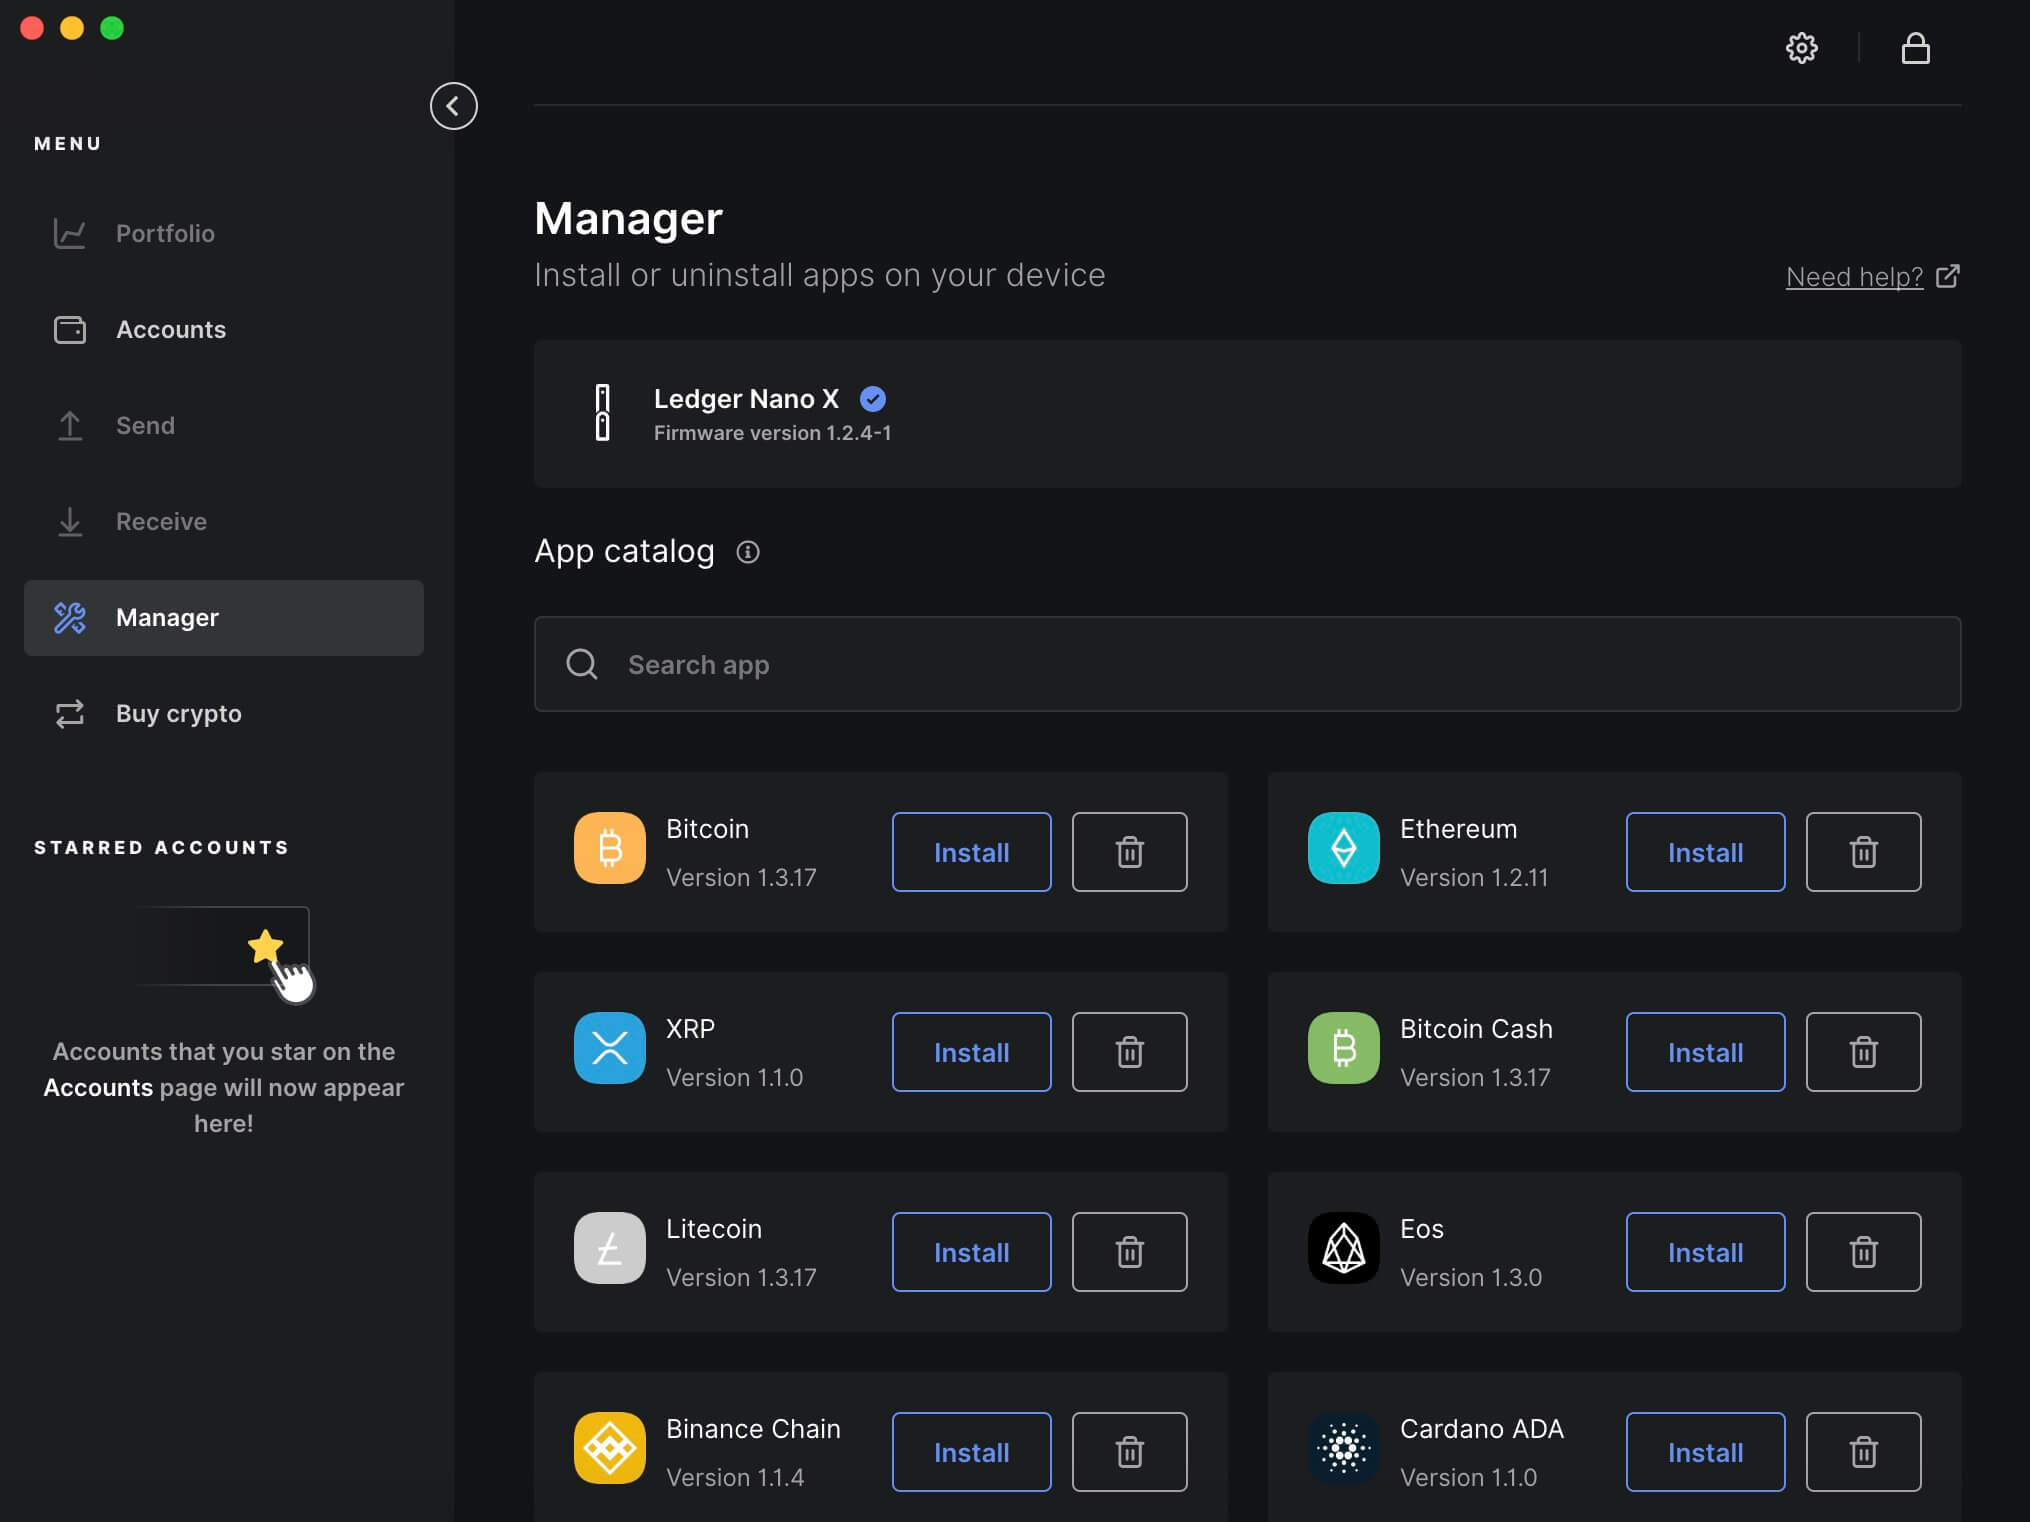Image resolution: width=2030 pixels, height=1522 pixels.
Task: Click the Eos Version 1.3.0 label
Action: (x=1471, y=1278)
